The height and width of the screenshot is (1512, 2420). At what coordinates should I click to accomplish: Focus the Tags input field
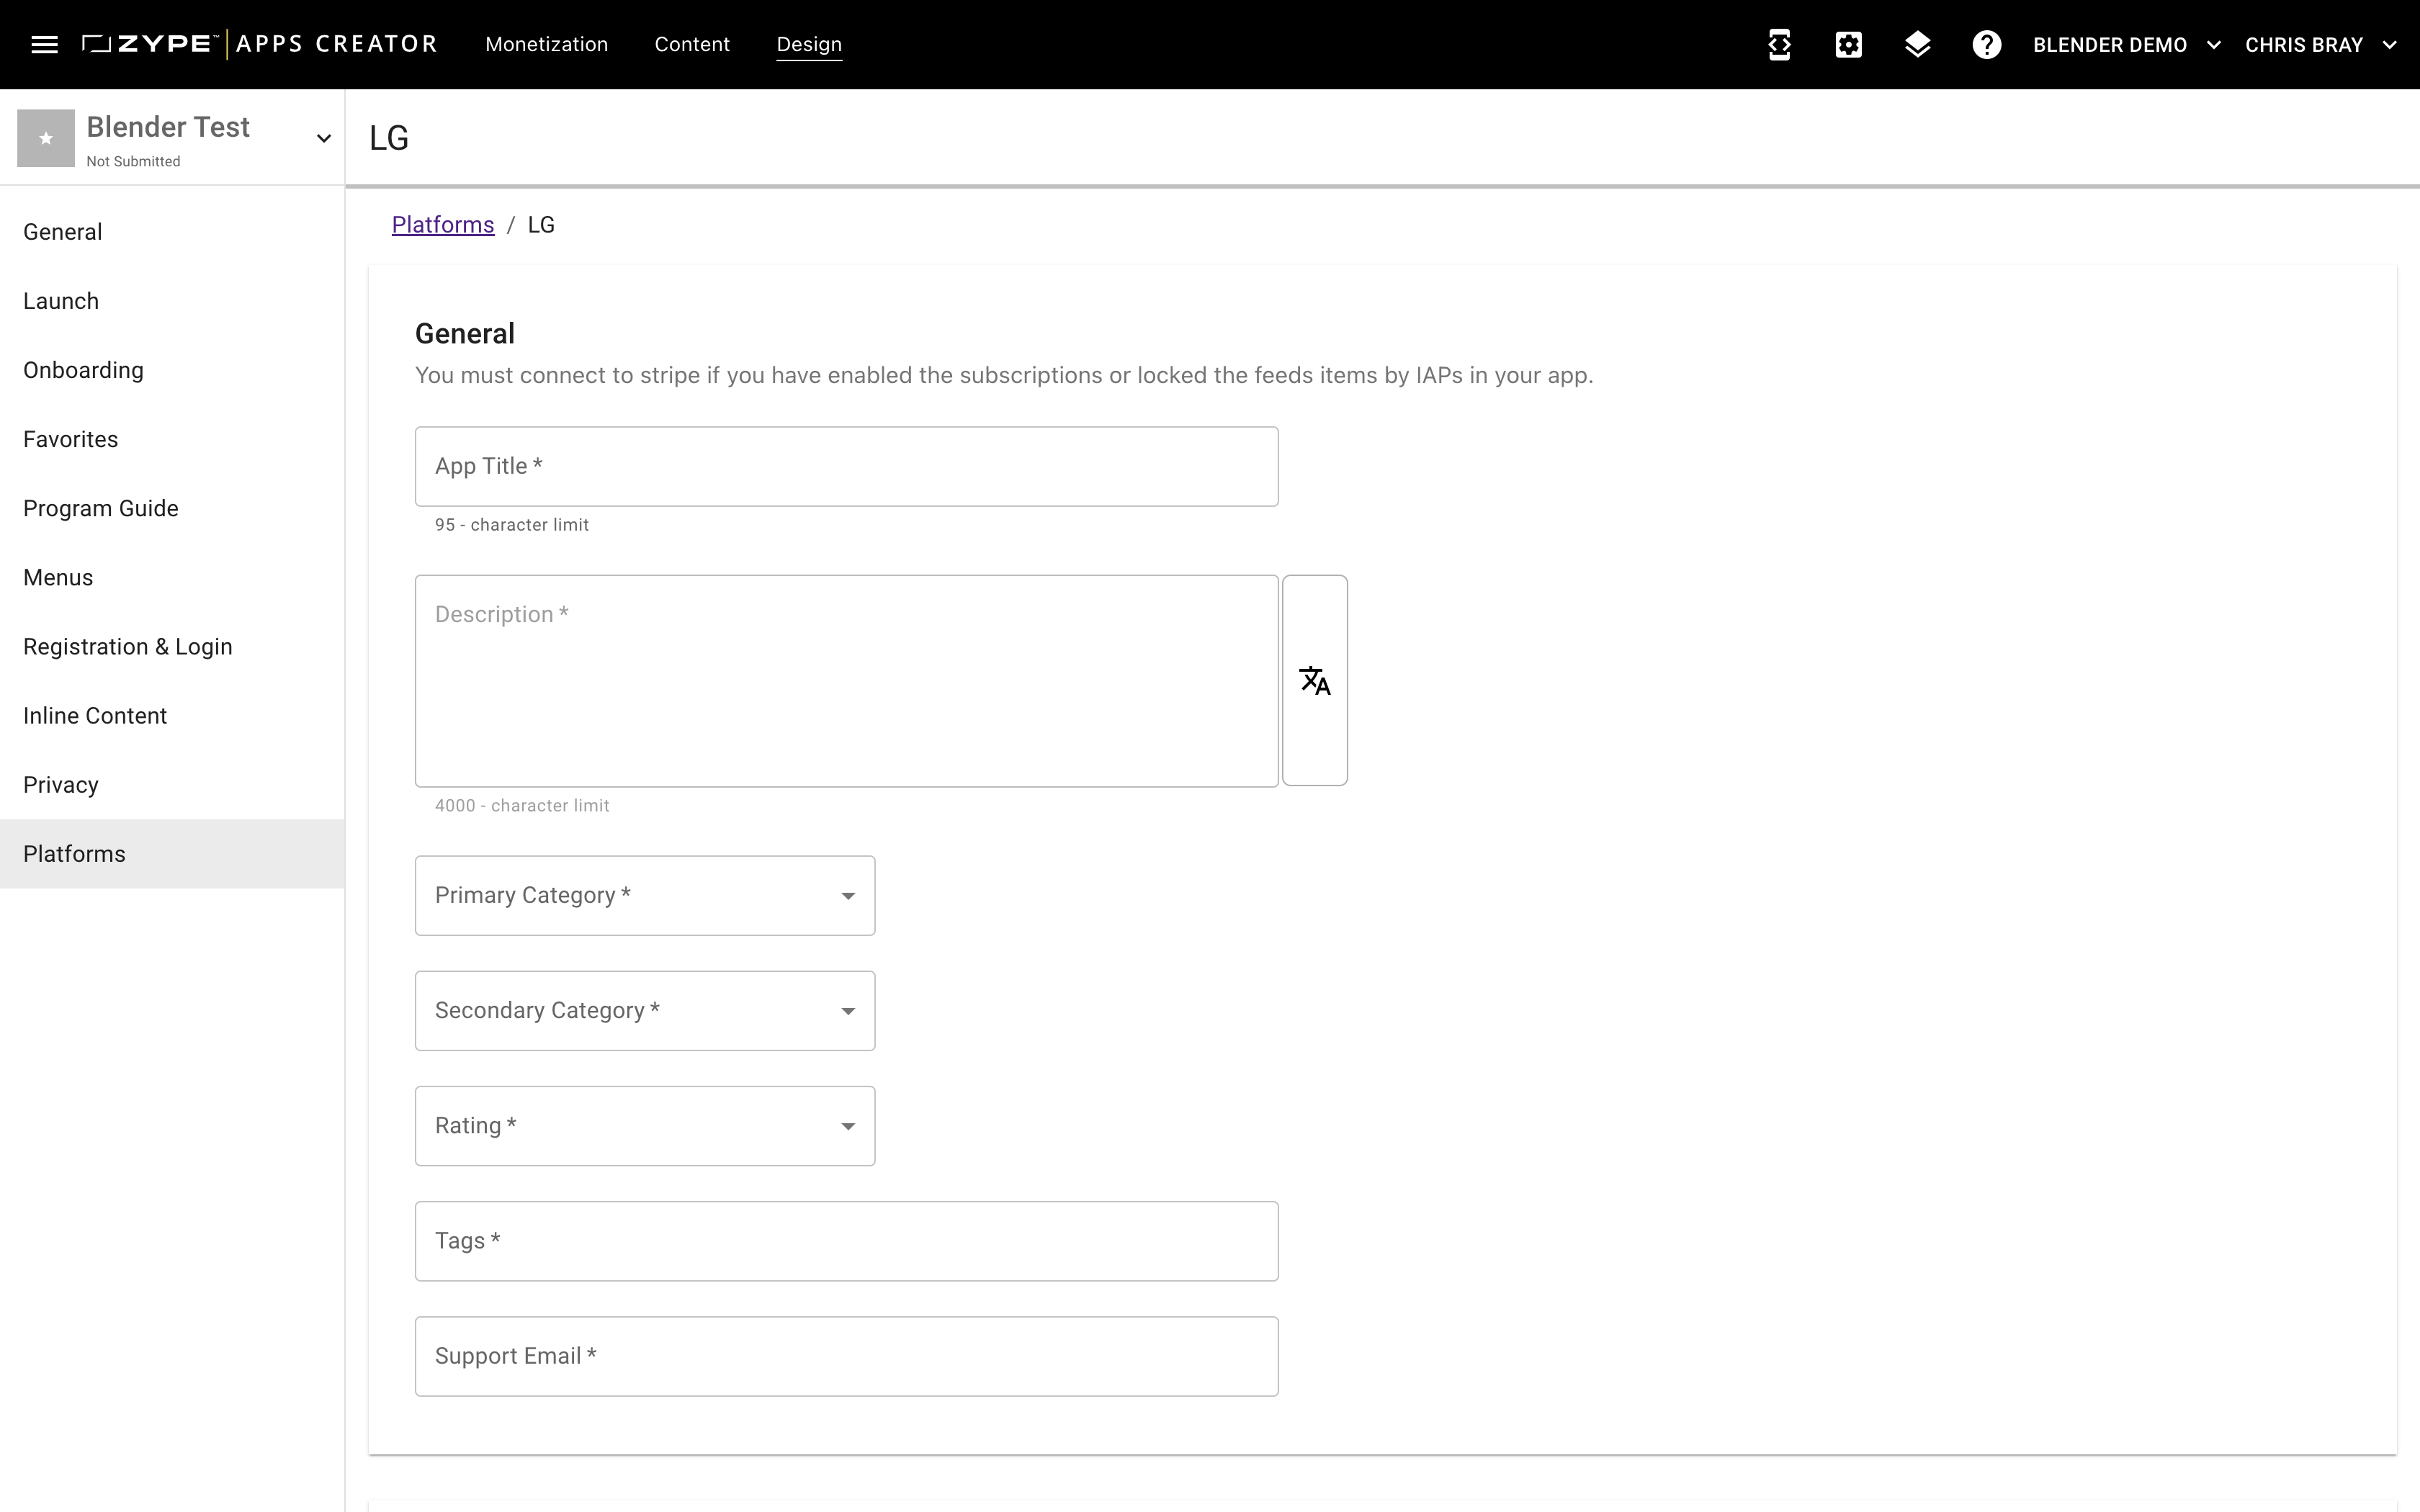[x=846, y=1240]
